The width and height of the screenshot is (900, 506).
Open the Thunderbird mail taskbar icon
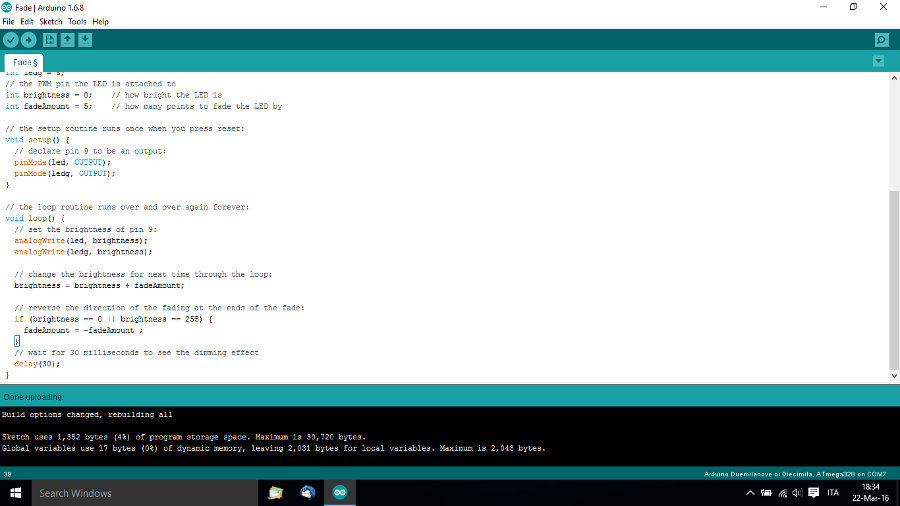308,493
